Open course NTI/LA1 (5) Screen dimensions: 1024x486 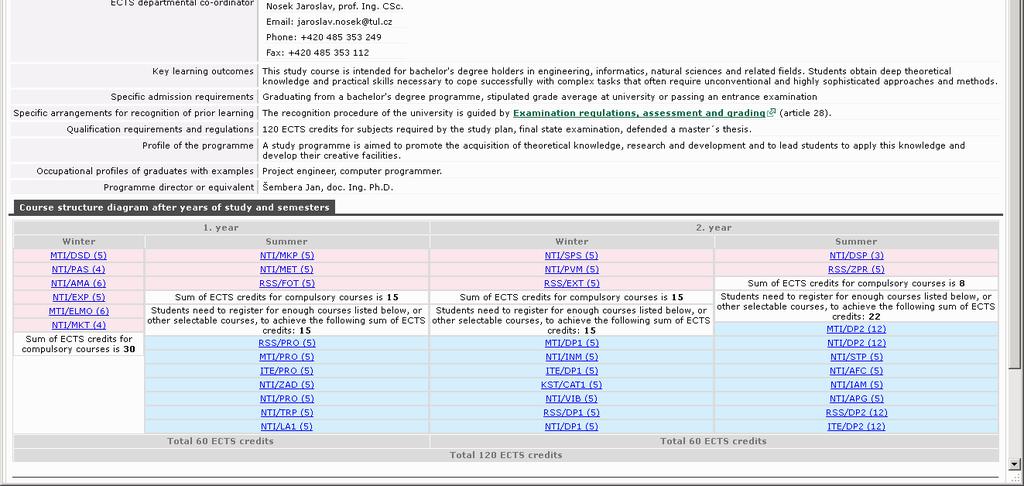pyautogui.click(x=287, y=427)
